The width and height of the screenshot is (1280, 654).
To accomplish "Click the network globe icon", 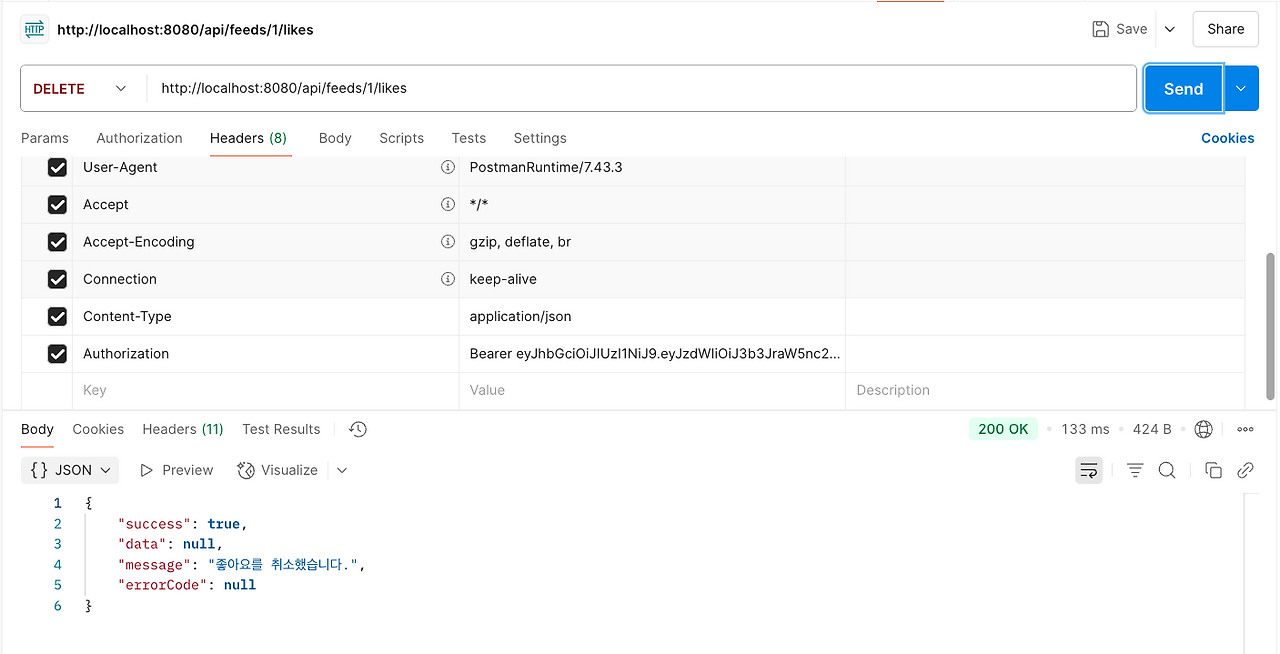I will coord(1204,429).
